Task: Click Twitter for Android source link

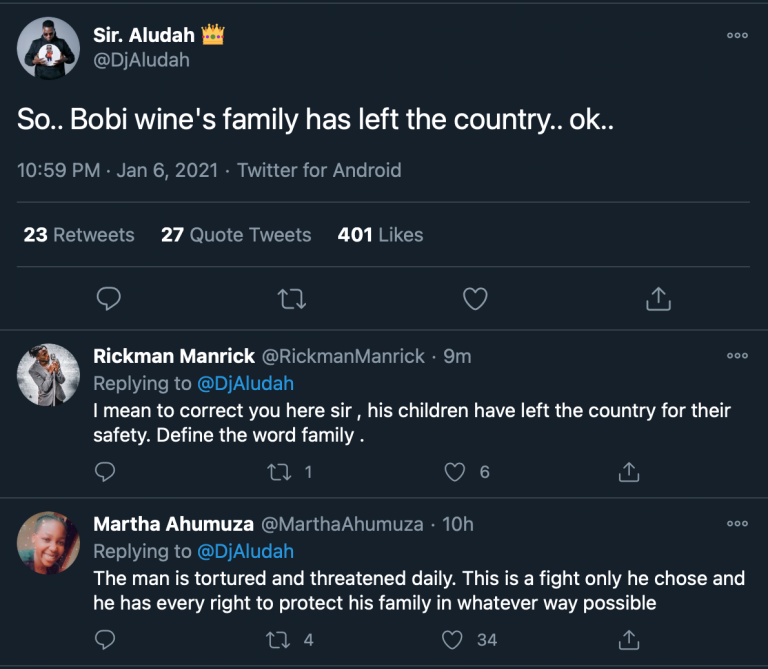Action: pos(318,170)
